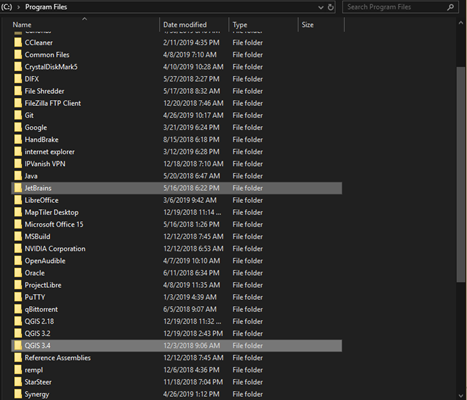
Task: Click the vertical scrollbar thumb
Action: click(x=461, y=174)
